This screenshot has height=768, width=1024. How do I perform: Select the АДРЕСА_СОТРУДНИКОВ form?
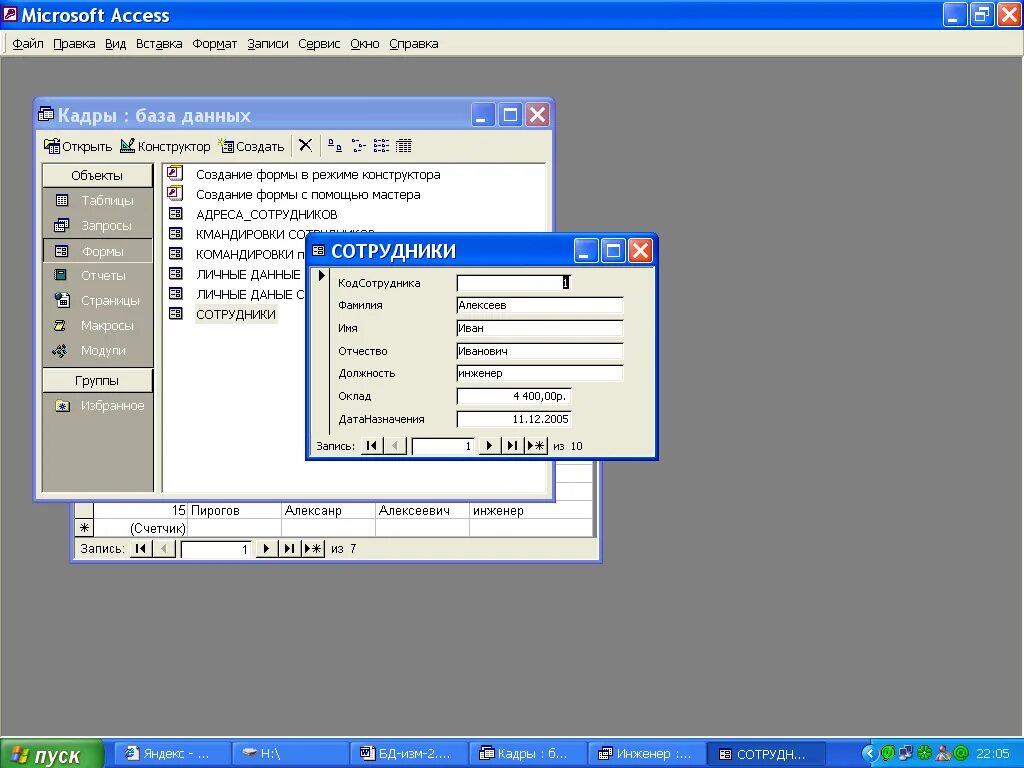[x=266, y=214]
